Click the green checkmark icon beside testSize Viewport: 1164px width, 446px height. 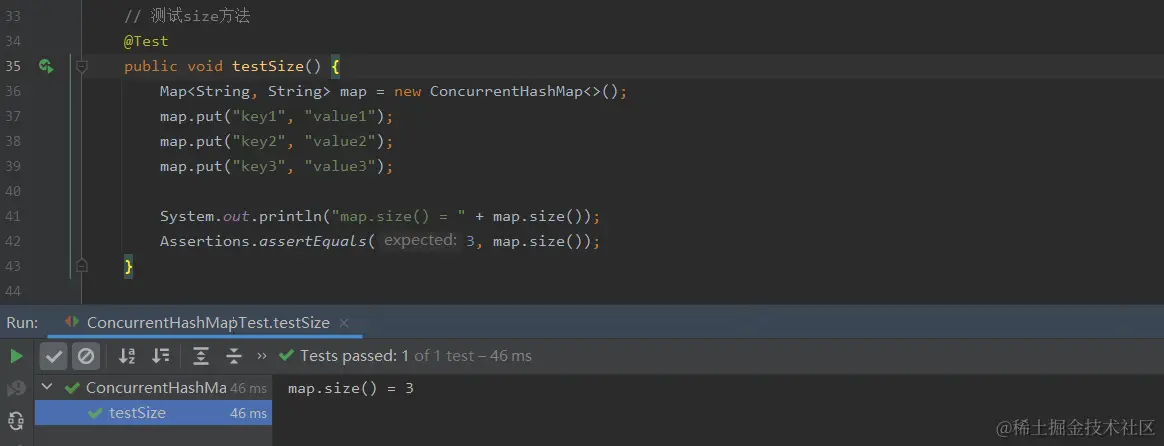click(x=94, y=413)
